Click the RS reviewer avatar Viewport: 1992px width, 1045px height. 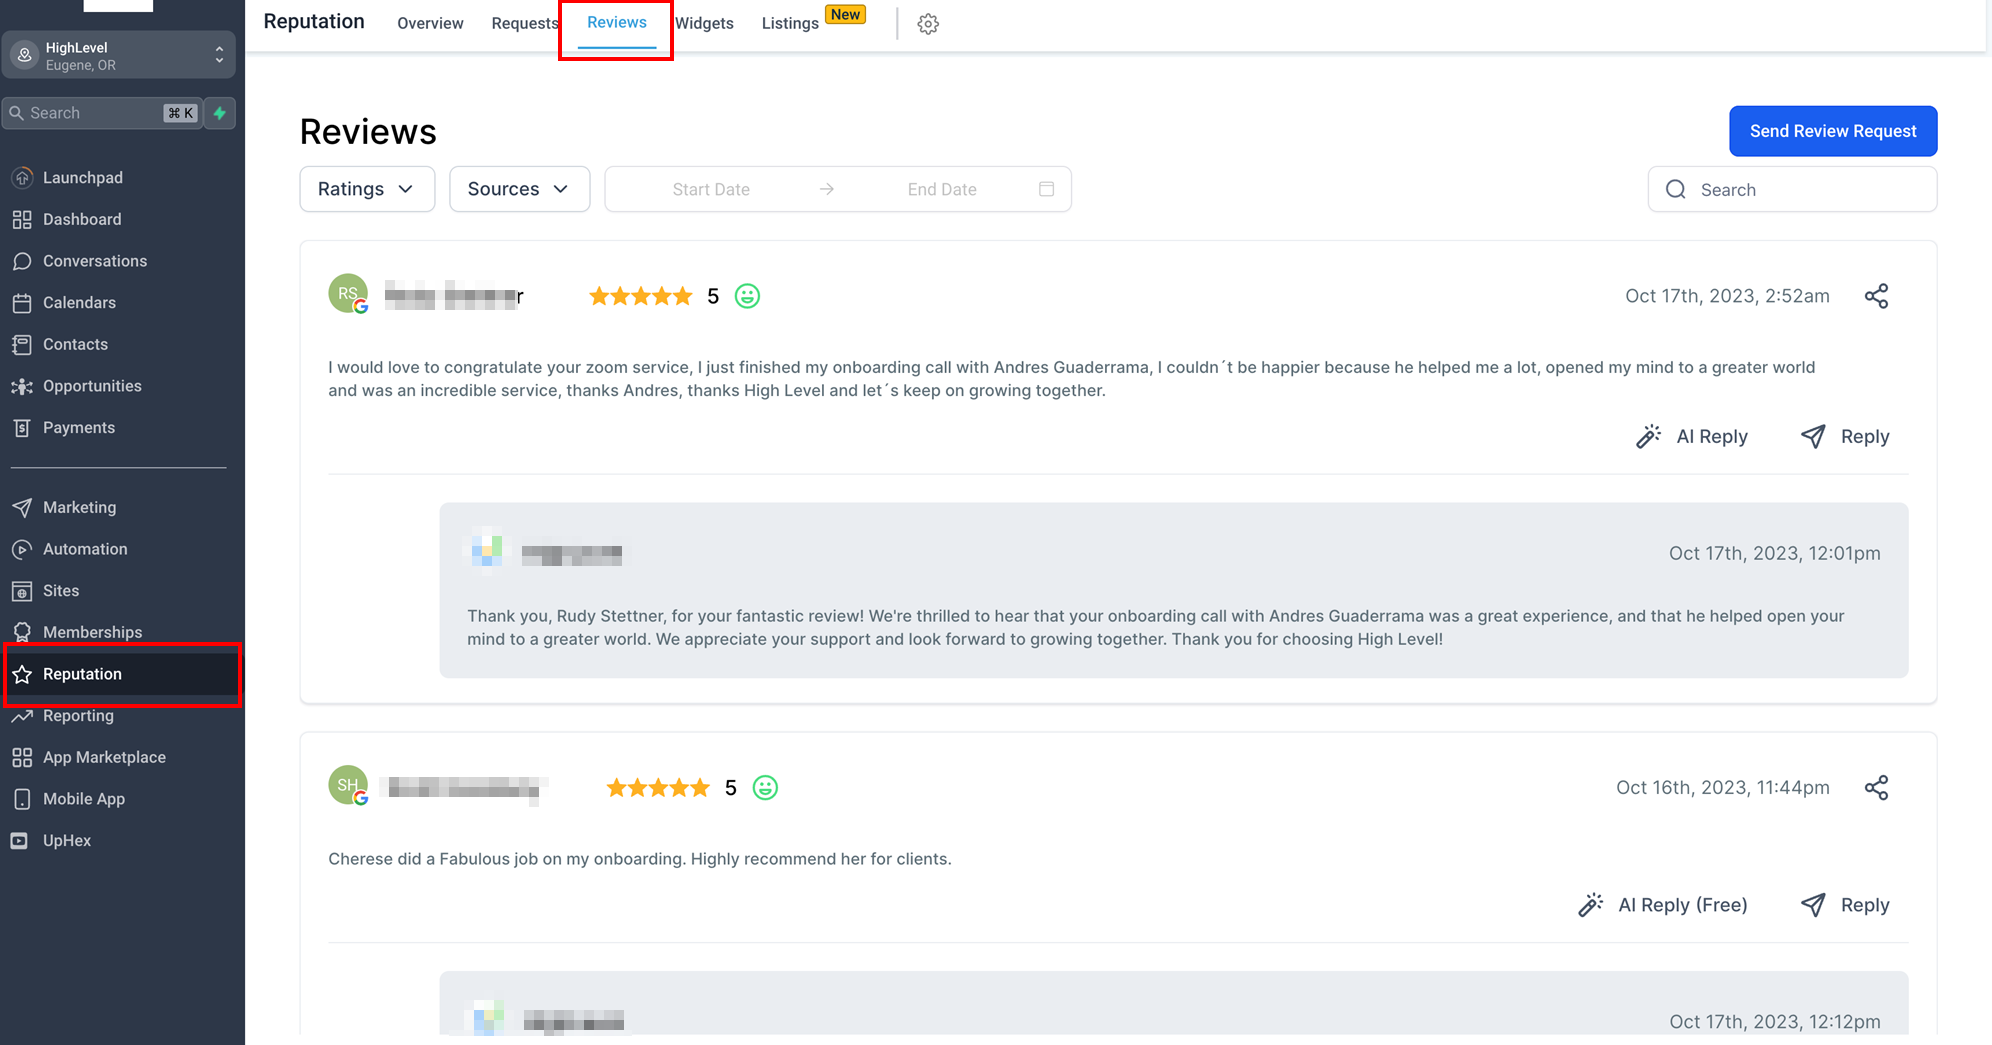pyautogui.click(x=348, y=294)
